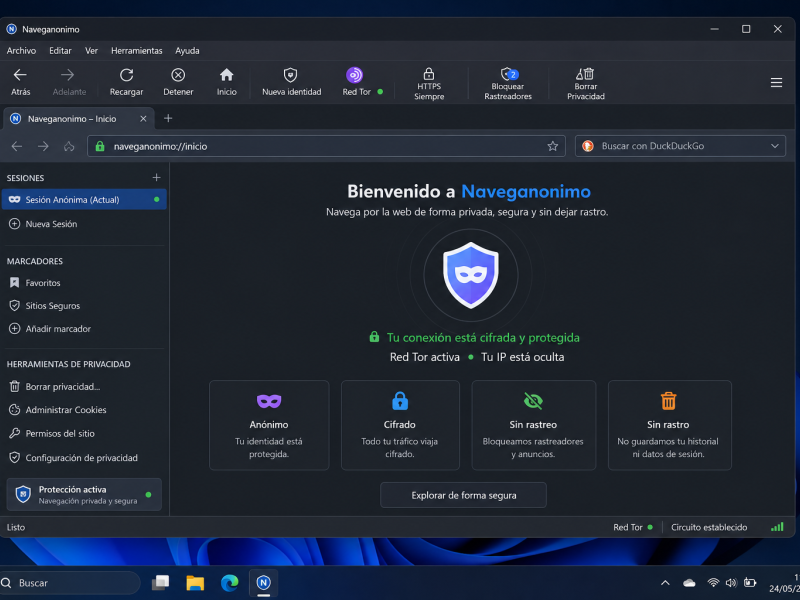Open File Explorer from the taskbar
This screenshot has height=600, width=800.
point(195,583)
